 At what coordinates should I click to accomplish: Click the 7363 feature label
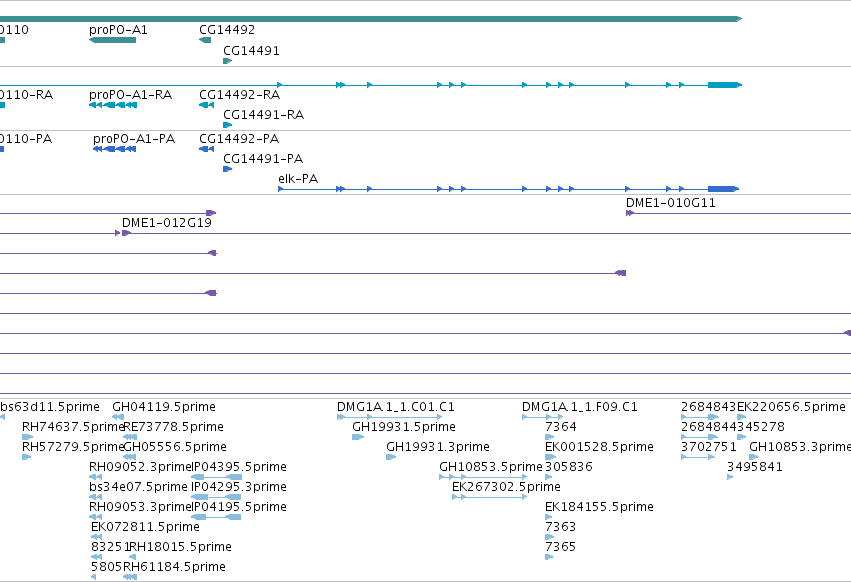[560, 527]
